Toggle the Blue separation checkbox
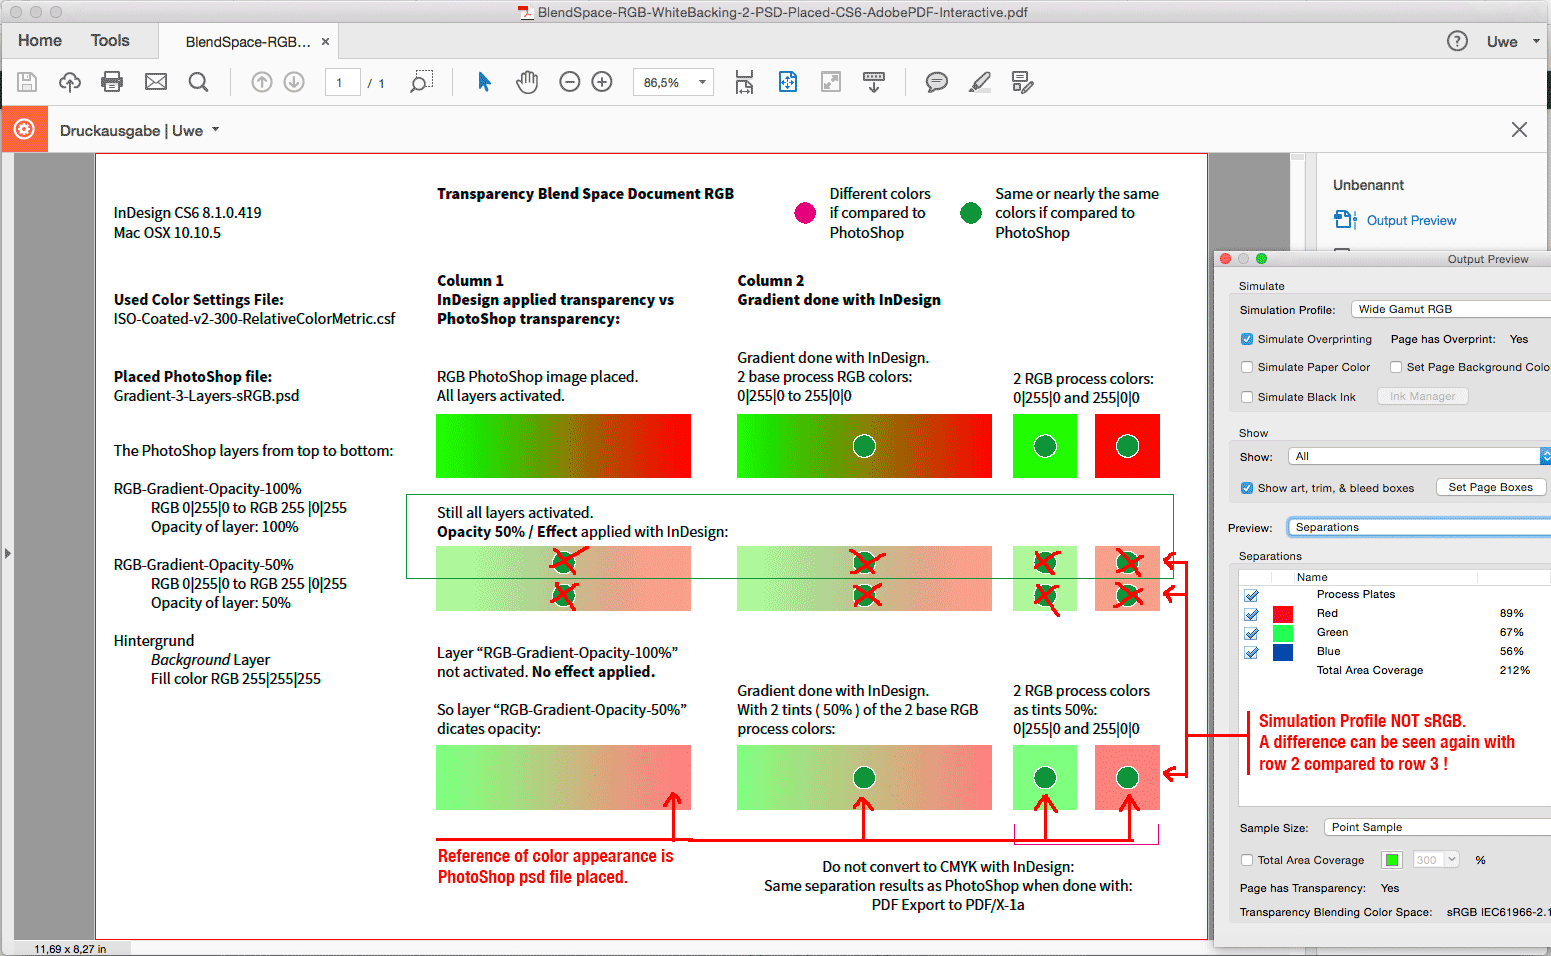This screenshot has height=956, width=1551. coord(1251,652)
